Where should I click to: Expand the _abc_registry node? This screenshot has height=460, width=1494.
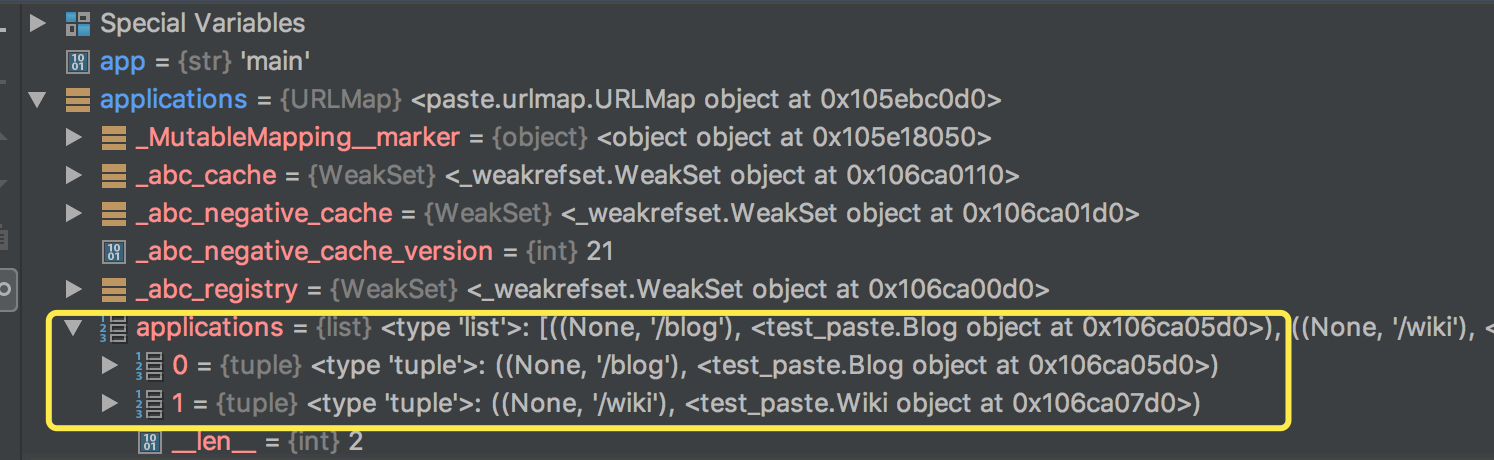coord(73,290)
